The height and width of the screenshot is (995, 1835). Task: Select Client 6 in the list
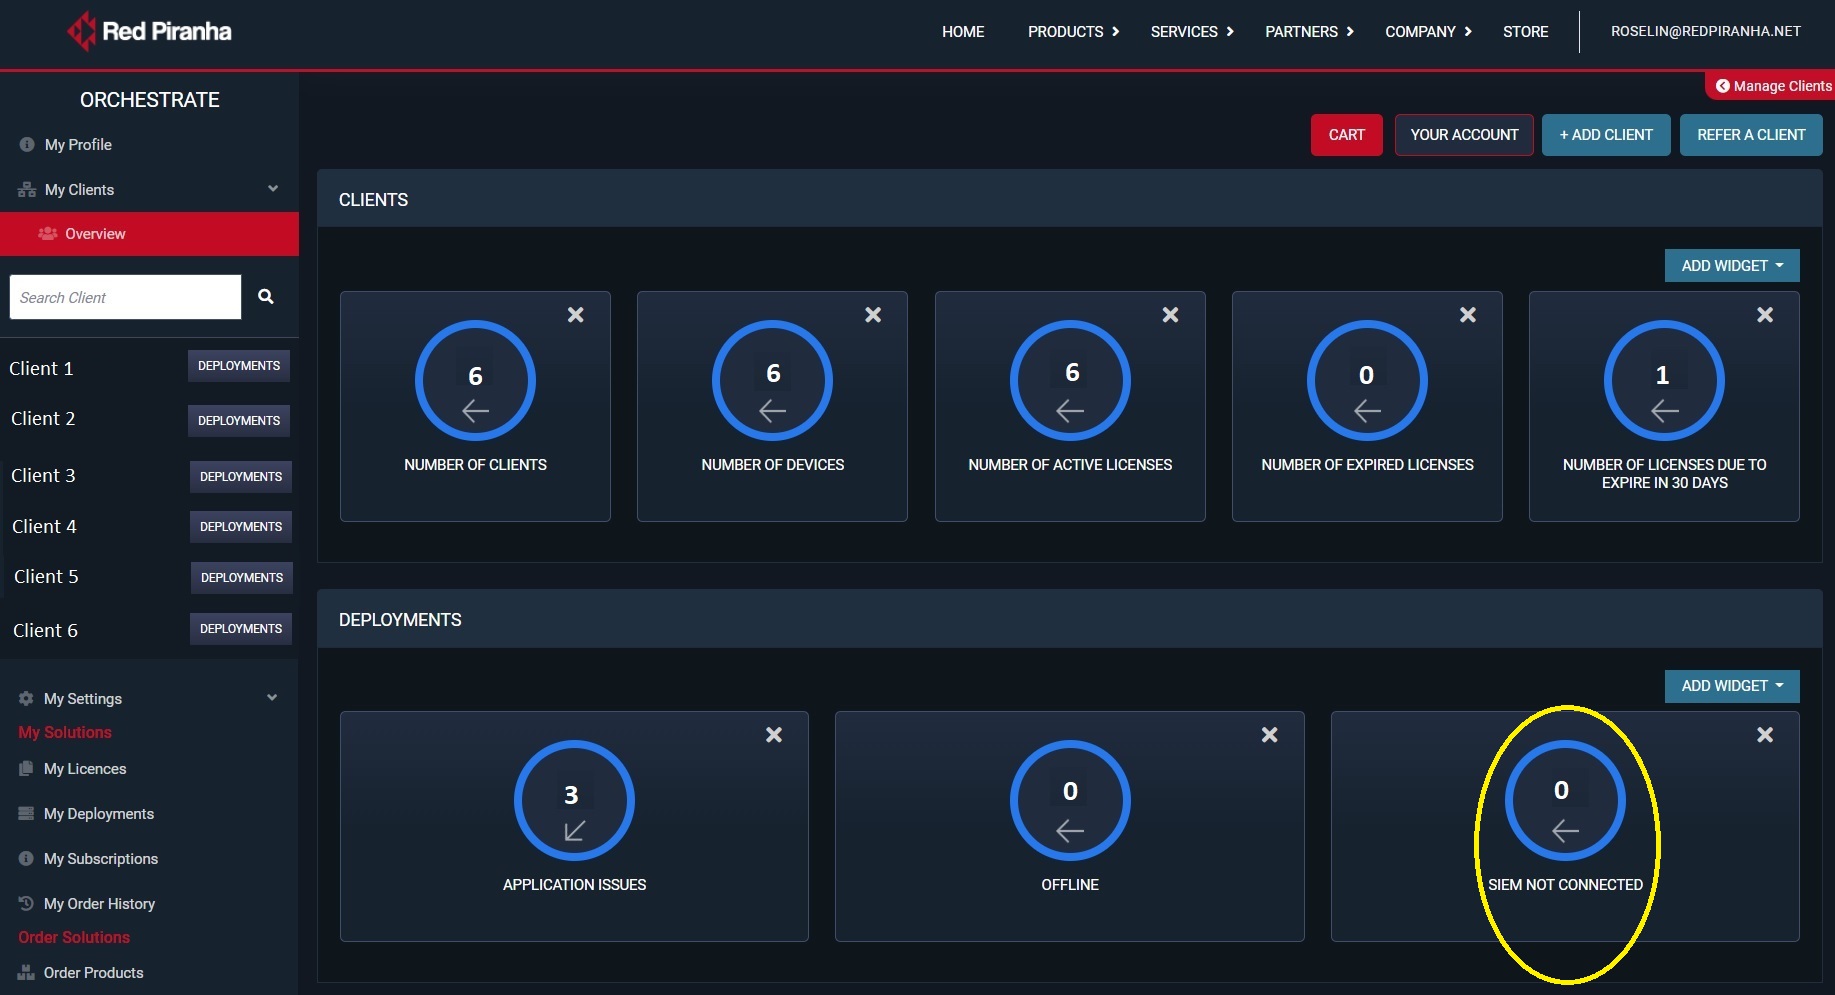[45, 630]
